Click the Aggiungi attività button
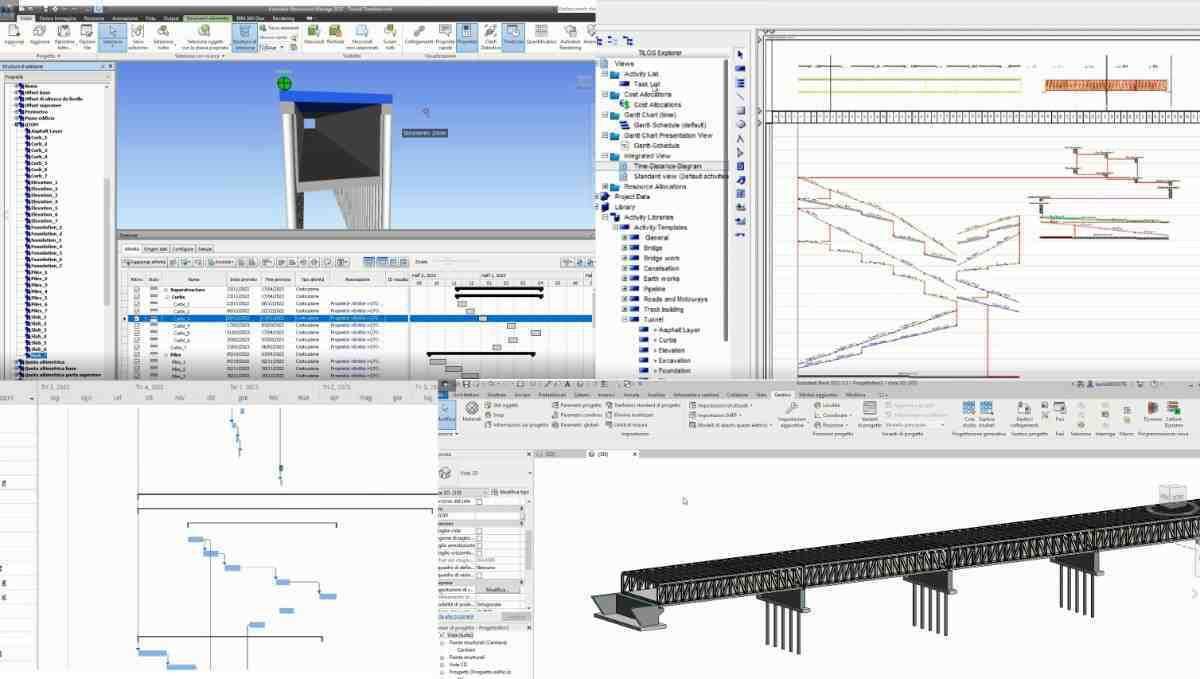 point(145,262)
